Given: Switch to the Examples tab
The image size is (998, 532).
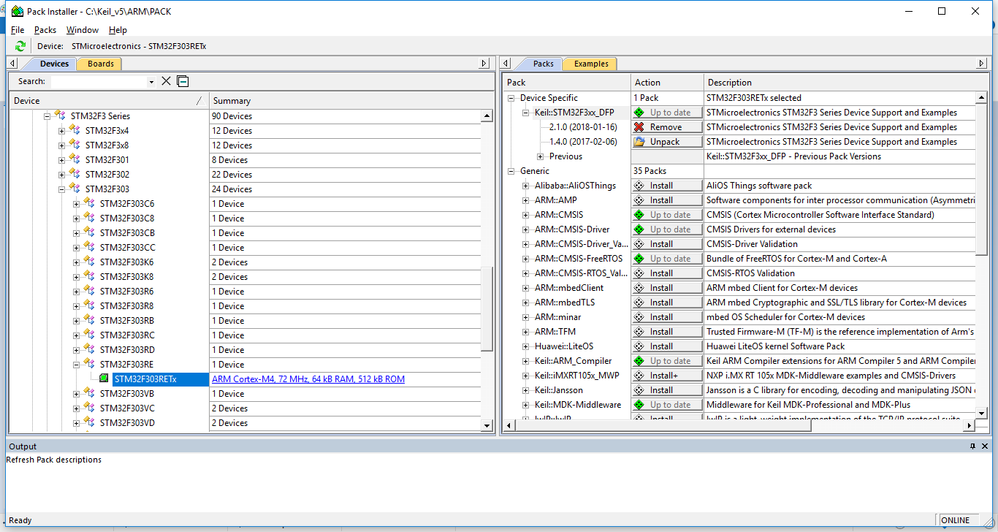Looking at the screenshot, I should (x=591, y=64).
